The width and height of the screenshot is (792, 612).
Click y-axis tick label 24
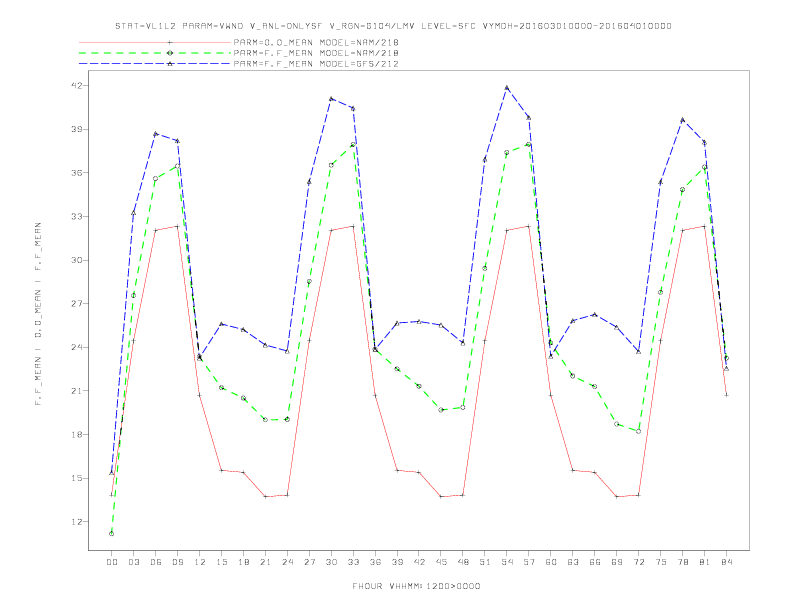(76, 347)
